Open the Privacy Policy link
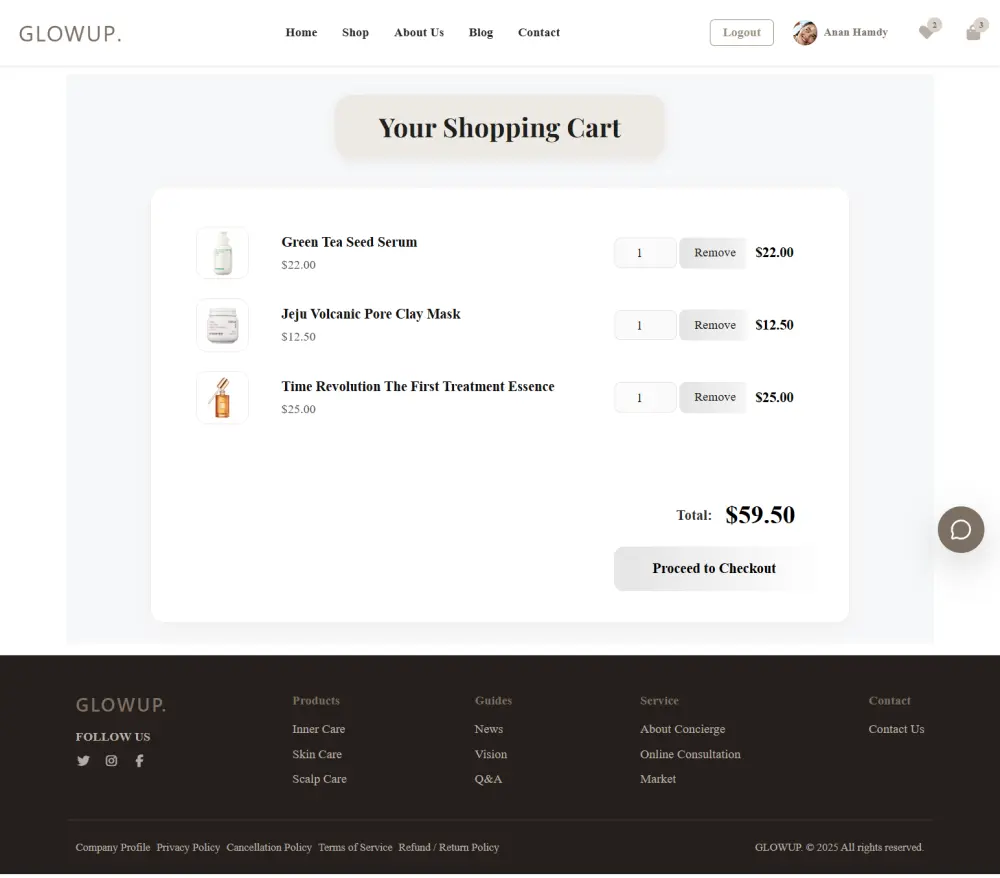This screenshot has width=1000, height=878. (188, 847)
